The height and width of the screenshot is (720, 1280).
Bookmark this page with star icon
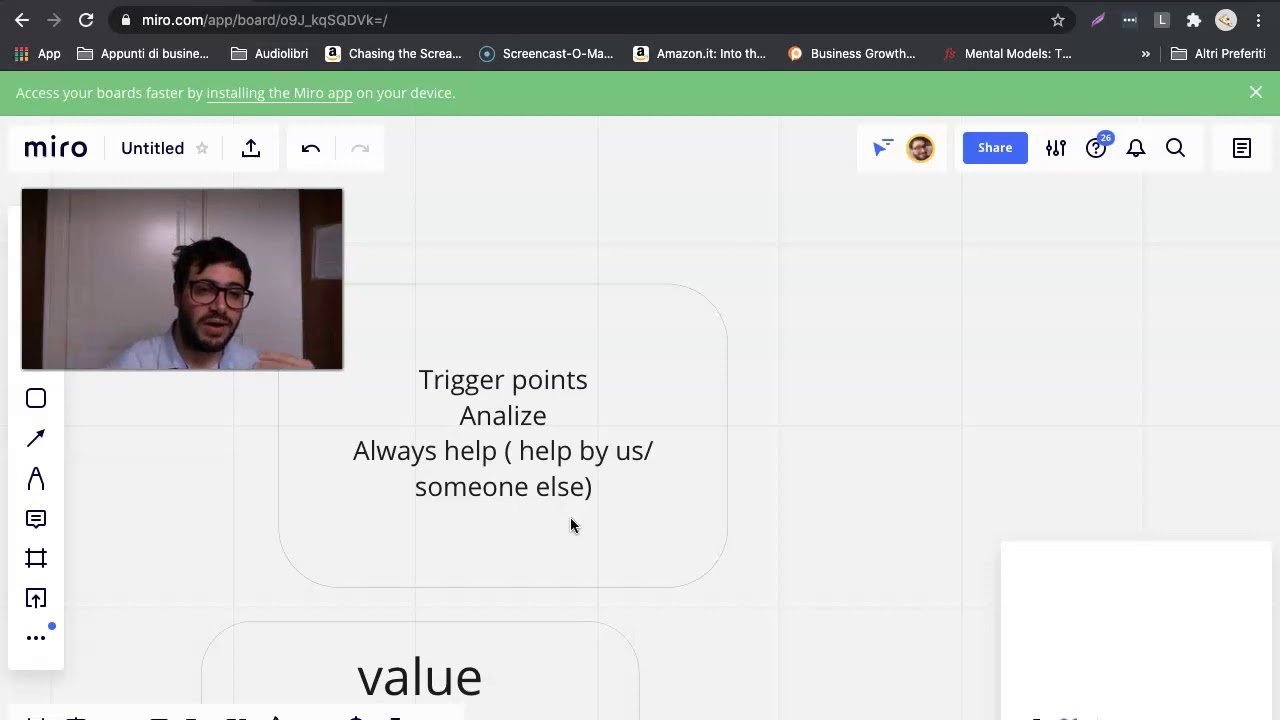pos(1058,20)
